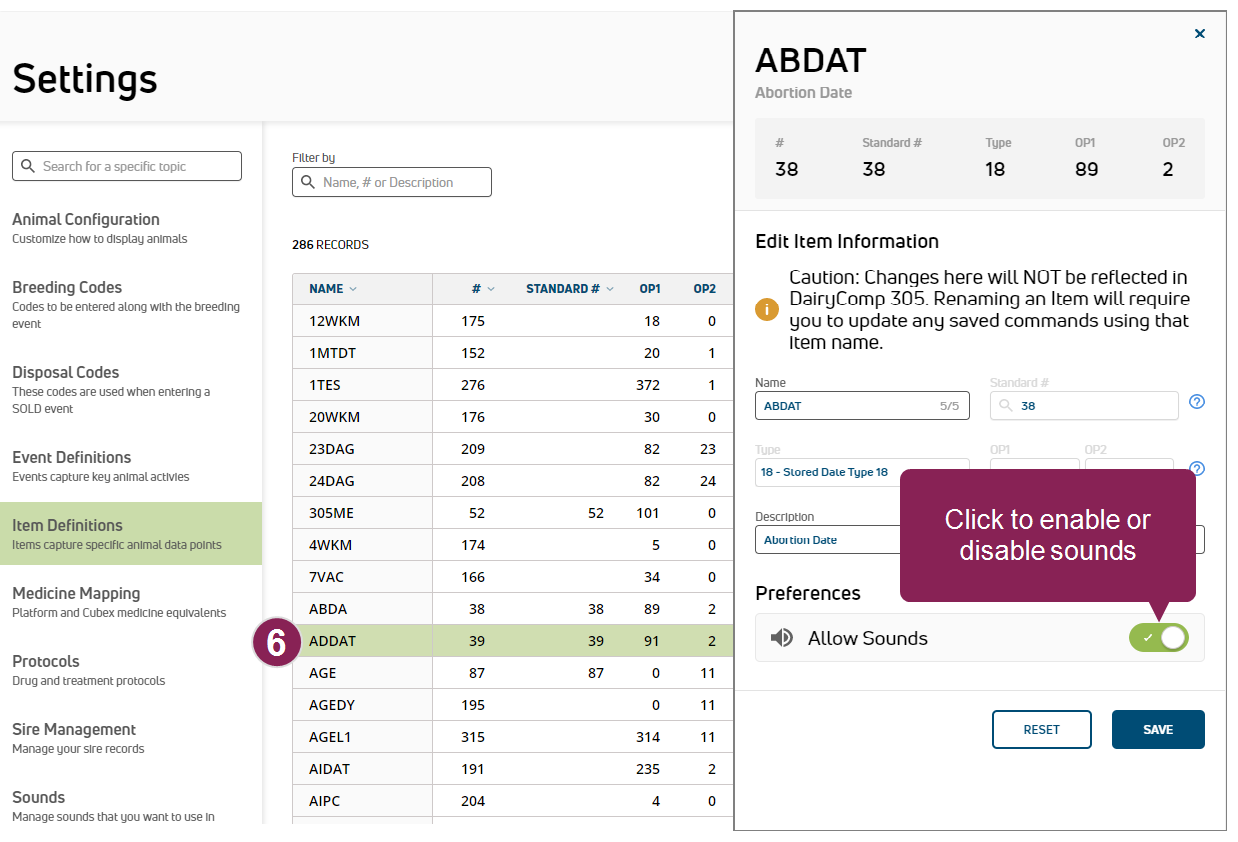Click the help icon beside OP2 field
The image size is (1238, 842).
1196,468
